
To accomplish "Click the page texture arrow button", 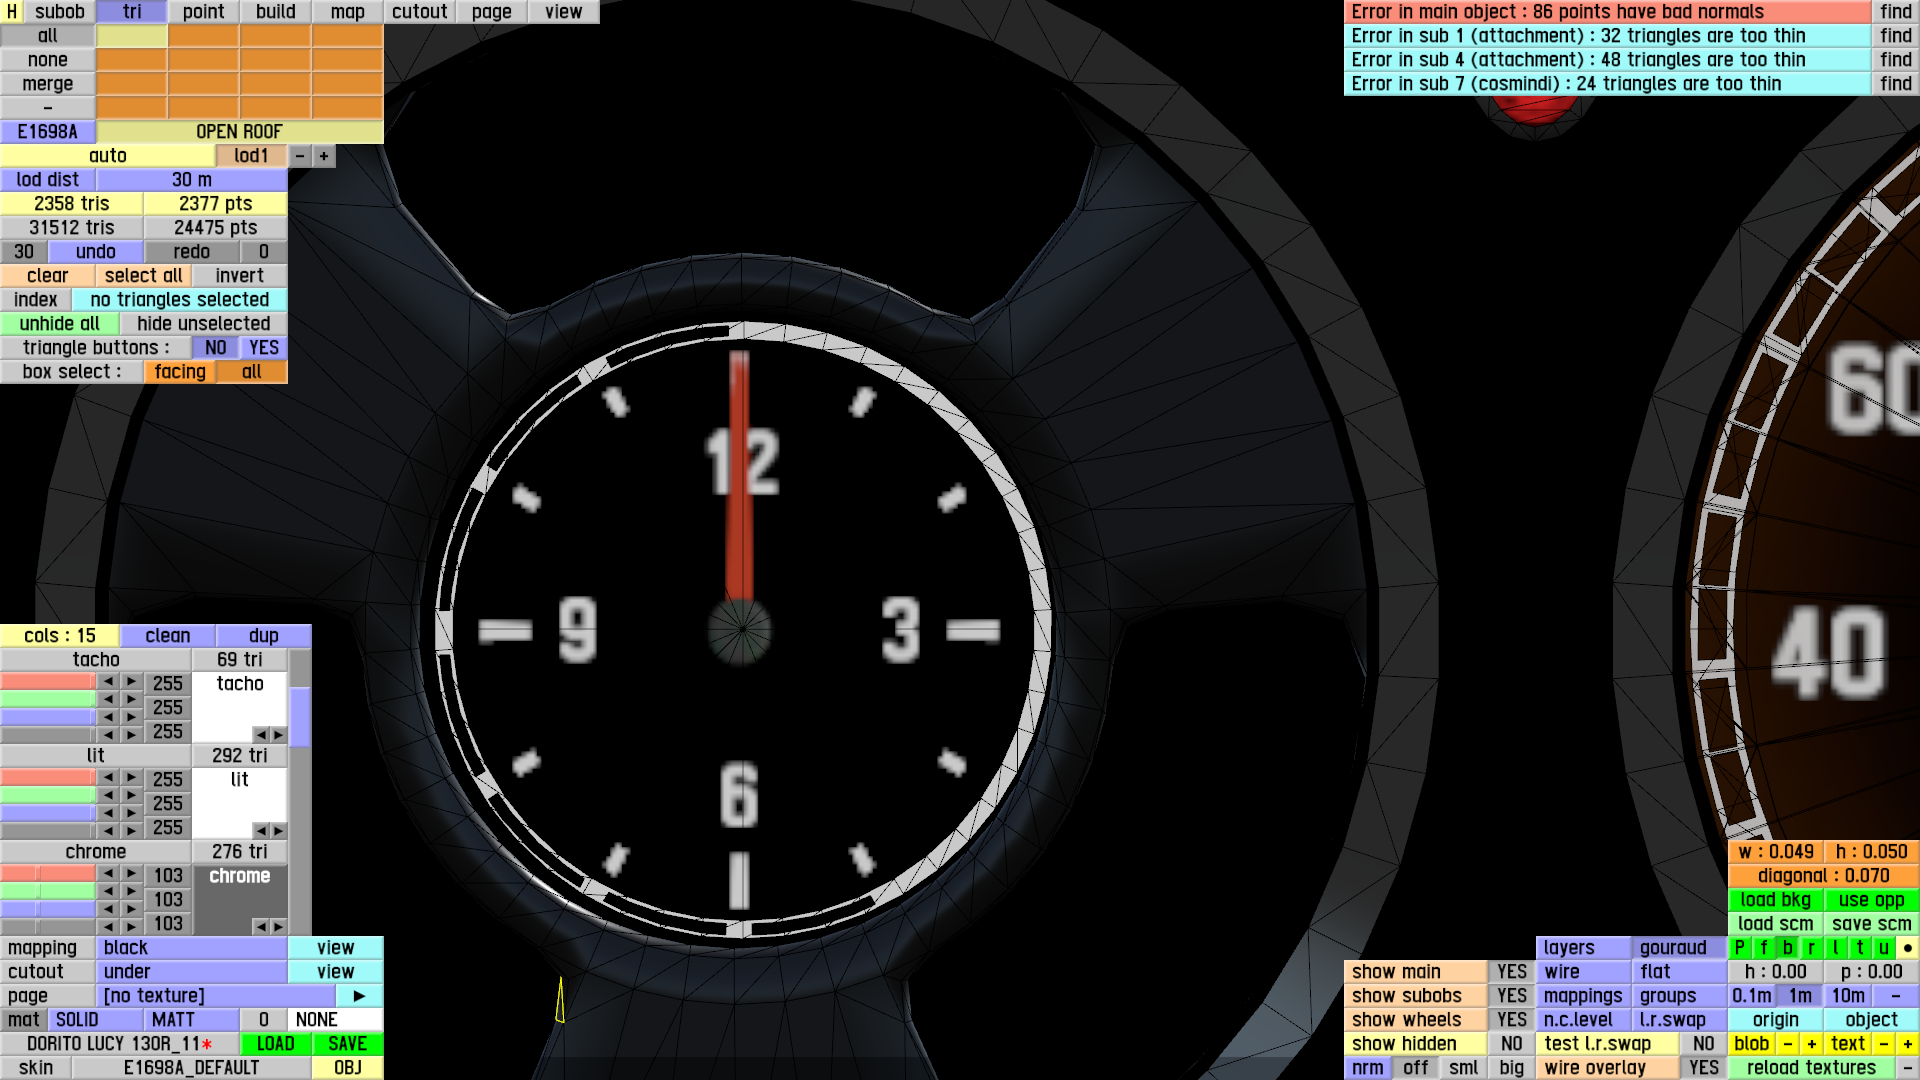I will click(x=359, y=996).
